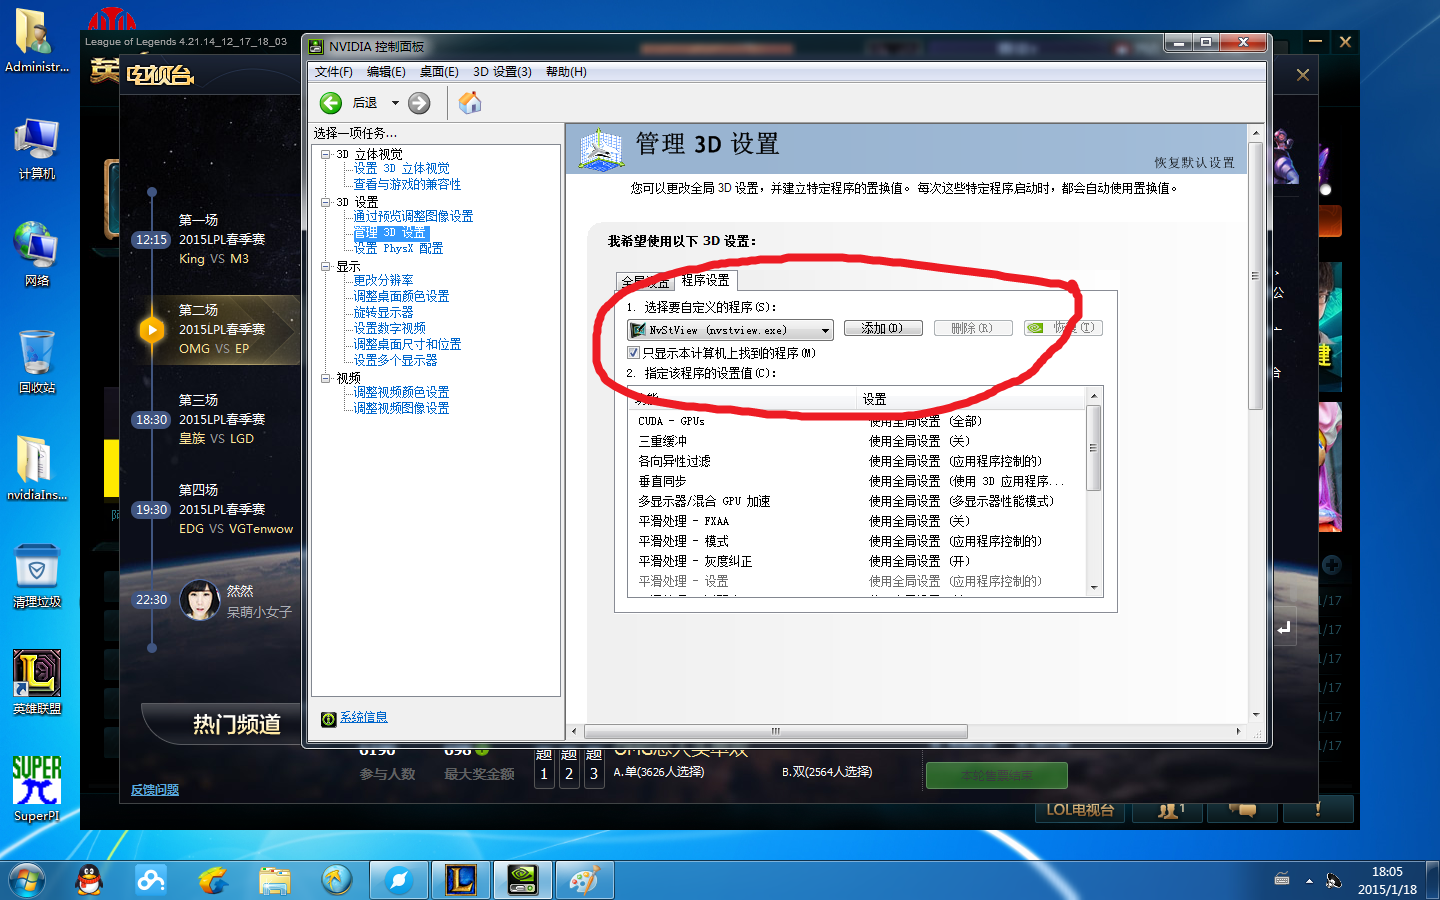Switch to the 全局设置 tab
Screen dimensions: 1440x900
point(646,282)
